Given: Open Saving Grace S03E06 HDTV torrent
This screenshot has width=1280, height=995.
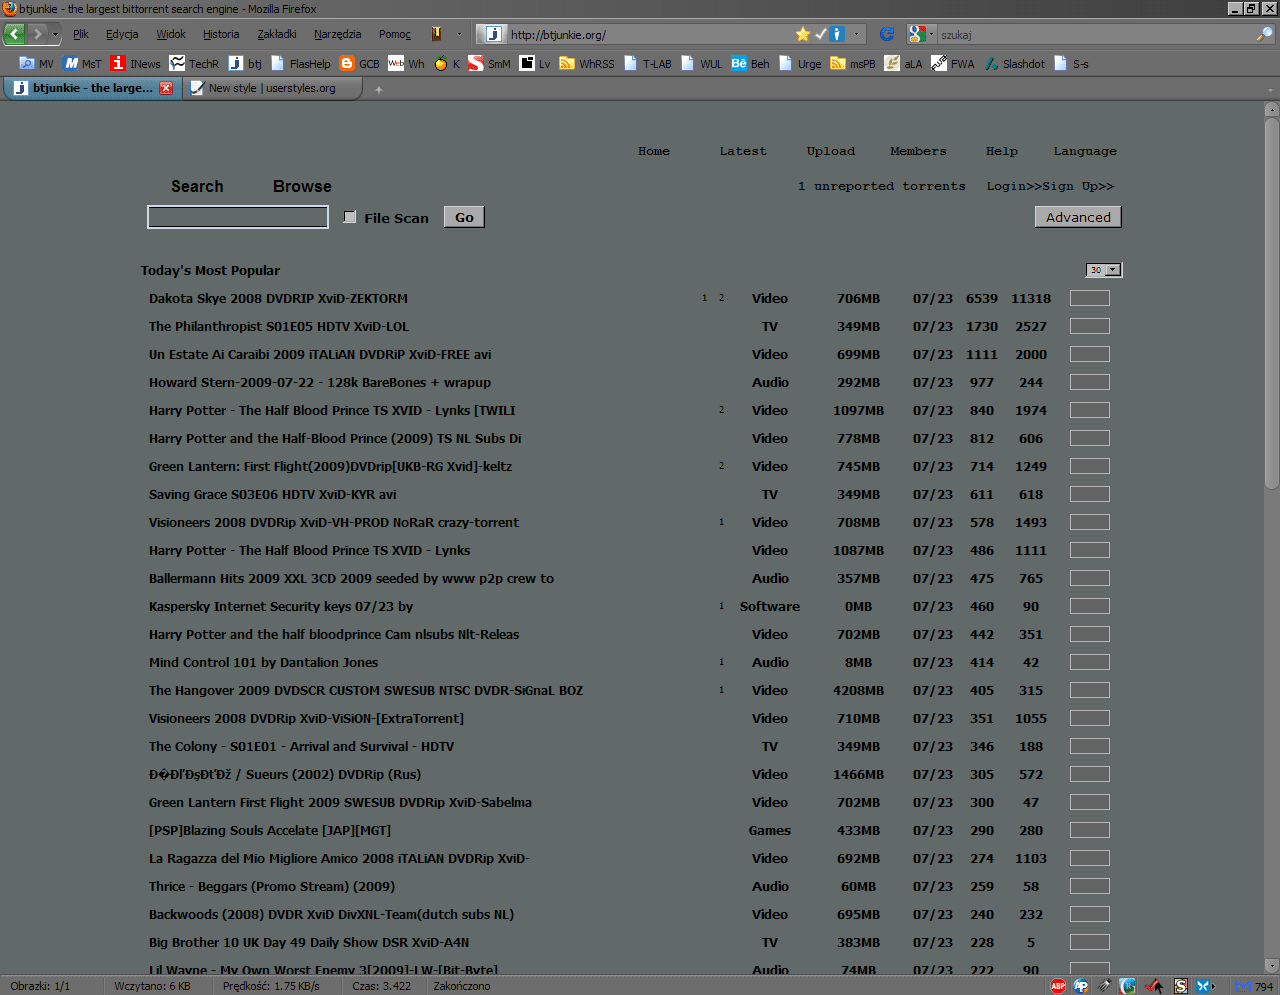Looking at the screenshot, I should 272,494.
